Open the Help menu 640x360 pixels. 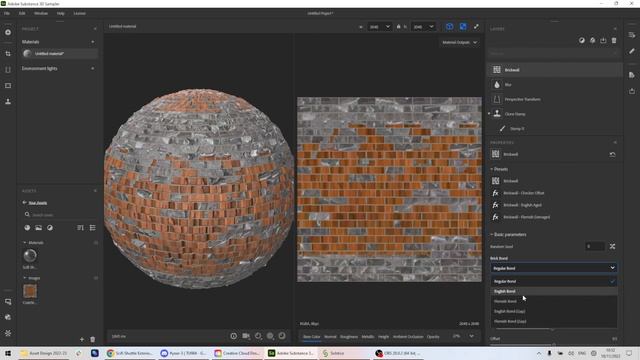[x=60, y=13]
